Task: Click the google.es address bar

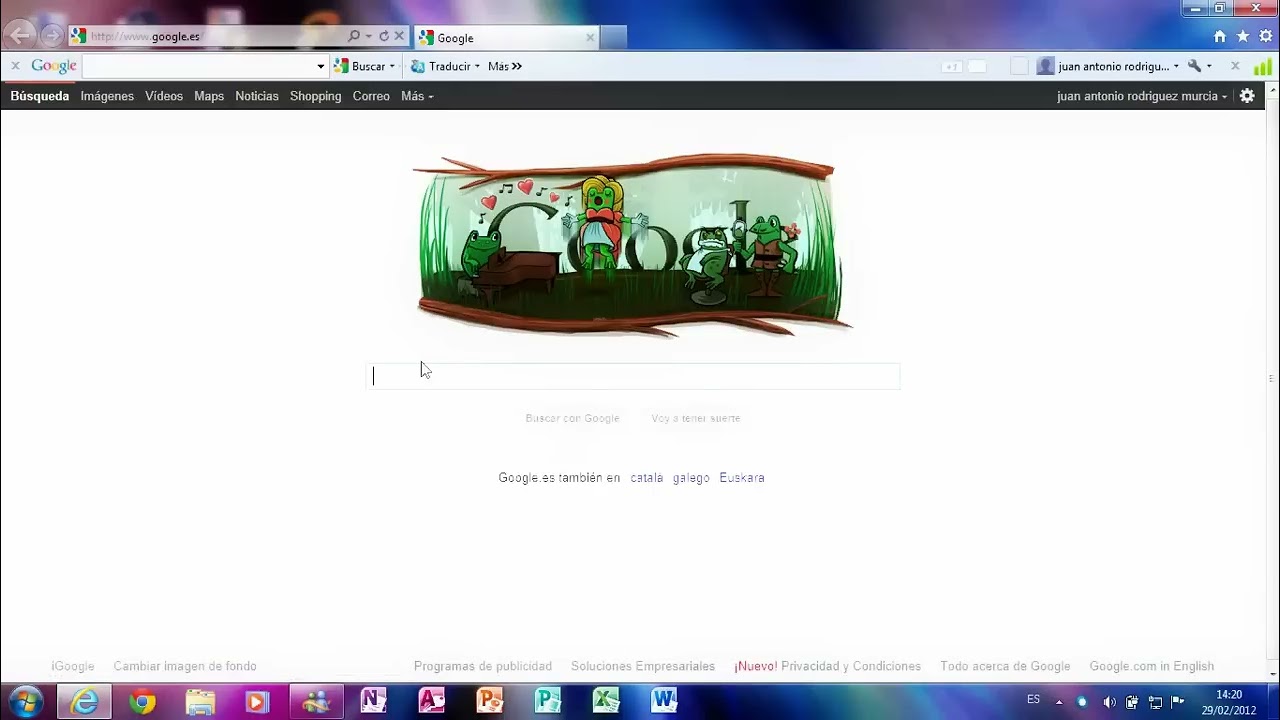Action: click(208, 36)
